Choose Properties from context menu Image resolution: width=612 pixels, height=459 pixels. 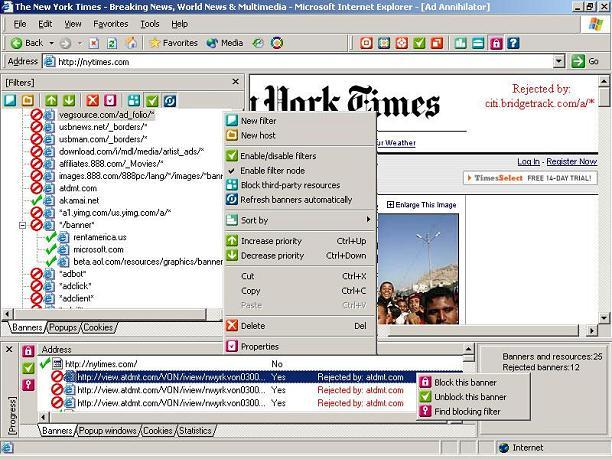tap(299, 347)
